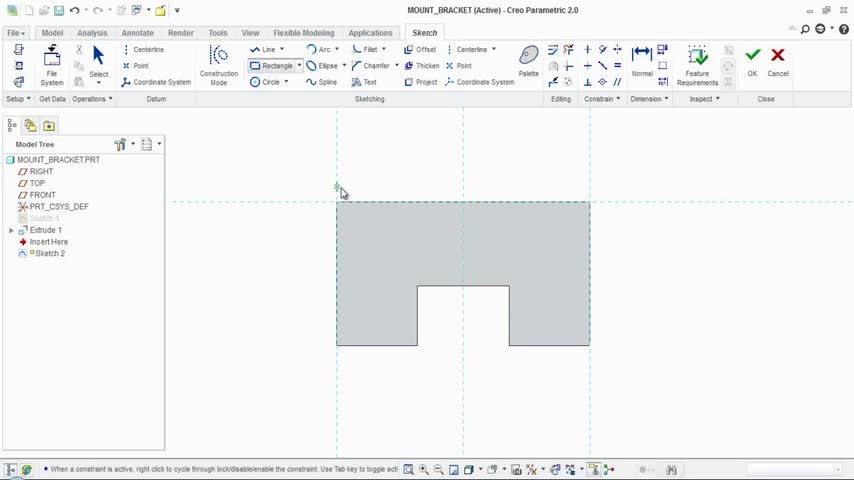The width and height of the screenshot is (854, 480).
Task: Click the Datum Coordinate System tool
Action: pyautogui.click(x=156, y=82)
